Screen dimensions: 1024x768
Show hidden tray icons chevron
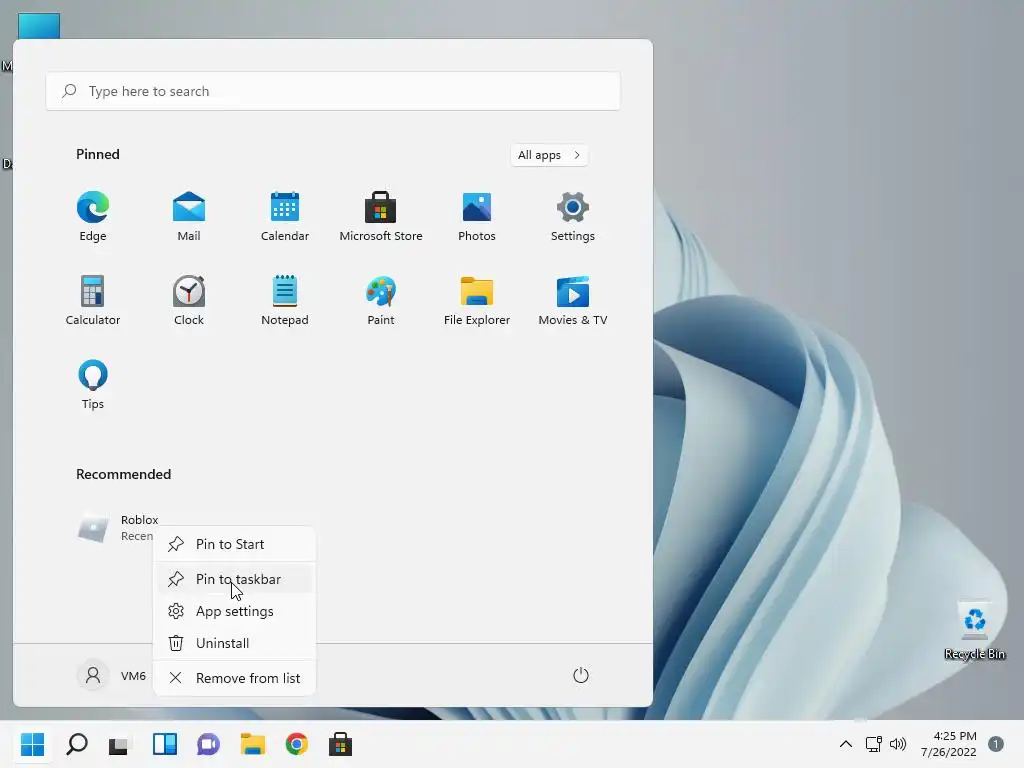(846, 744)
